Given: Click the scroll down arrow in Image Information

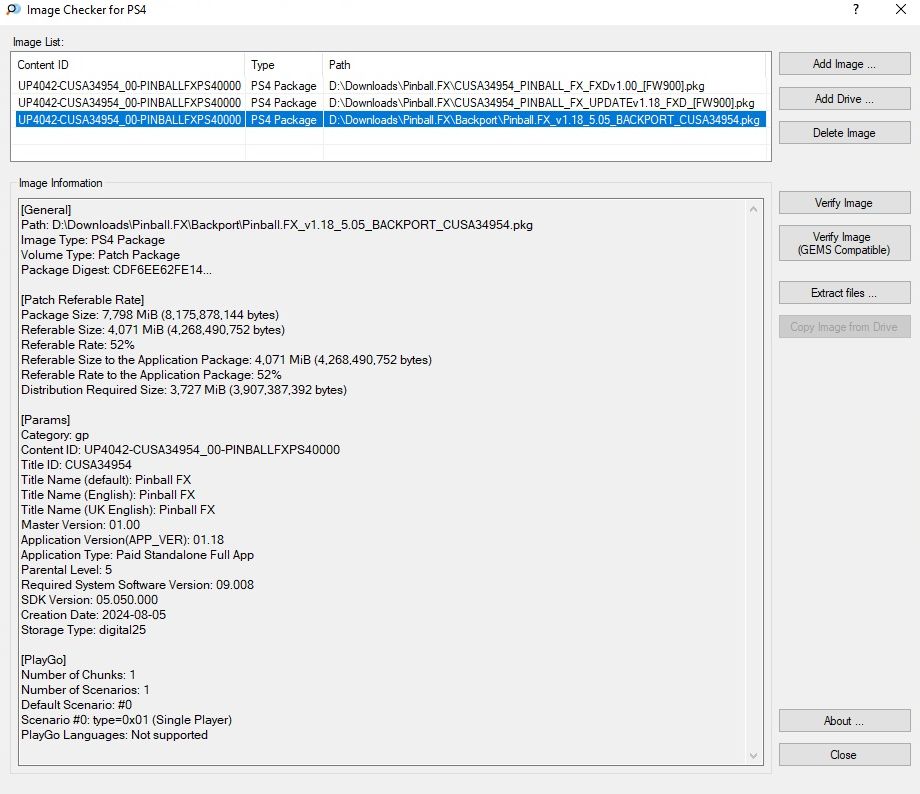Looking at the screenshot, I should point(753,756).
